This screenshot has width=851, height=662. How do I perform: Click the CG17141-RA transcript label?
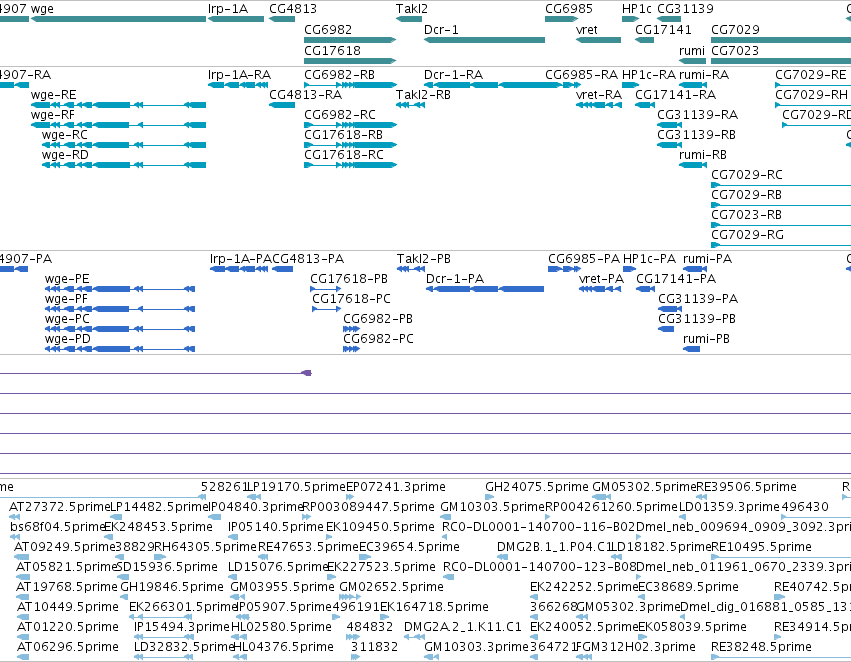tap(676, 94)
